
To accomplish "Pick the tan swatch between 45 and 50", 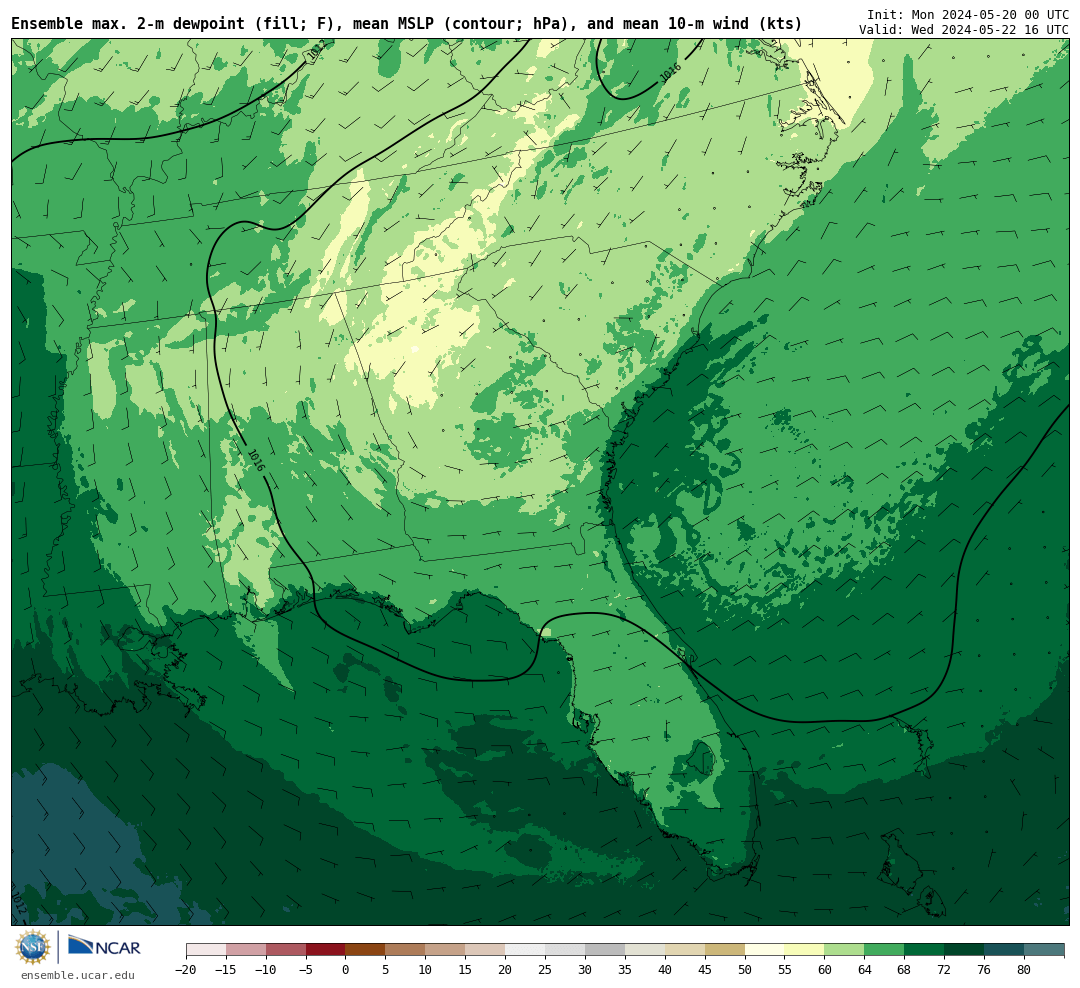I will coord(725,950).
